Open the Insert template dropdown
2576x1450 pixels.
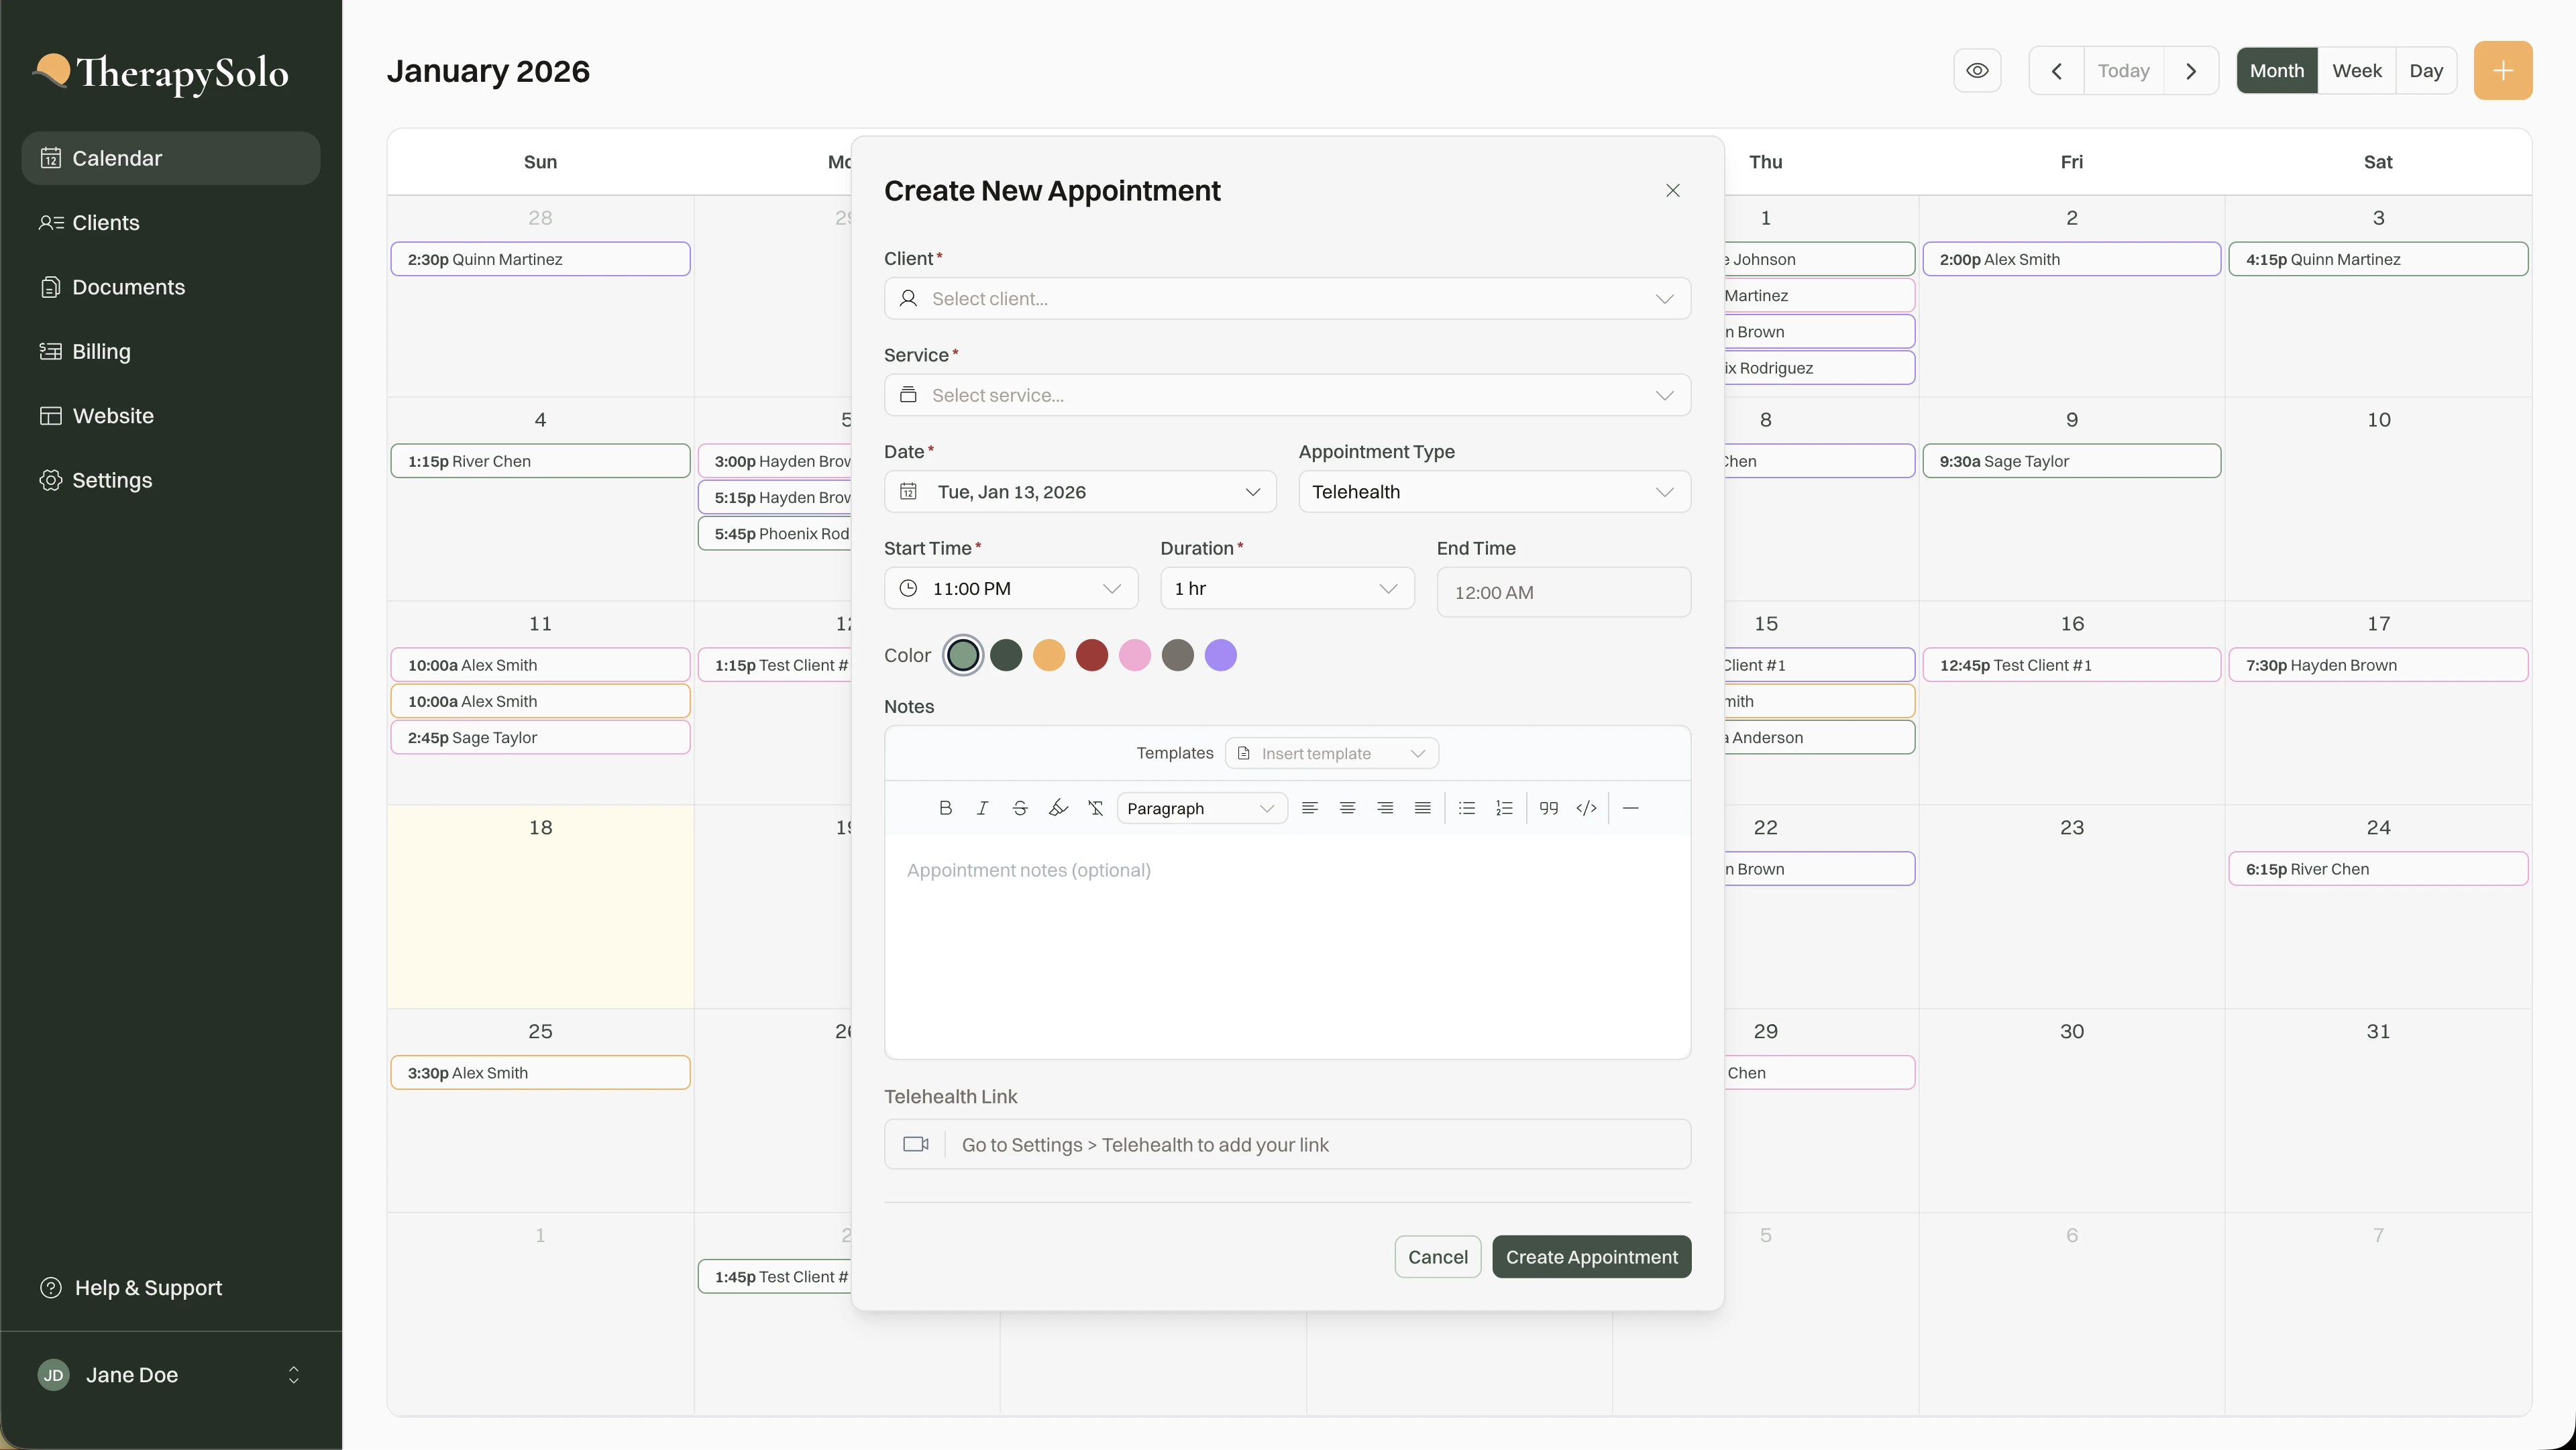[1332, 753]
